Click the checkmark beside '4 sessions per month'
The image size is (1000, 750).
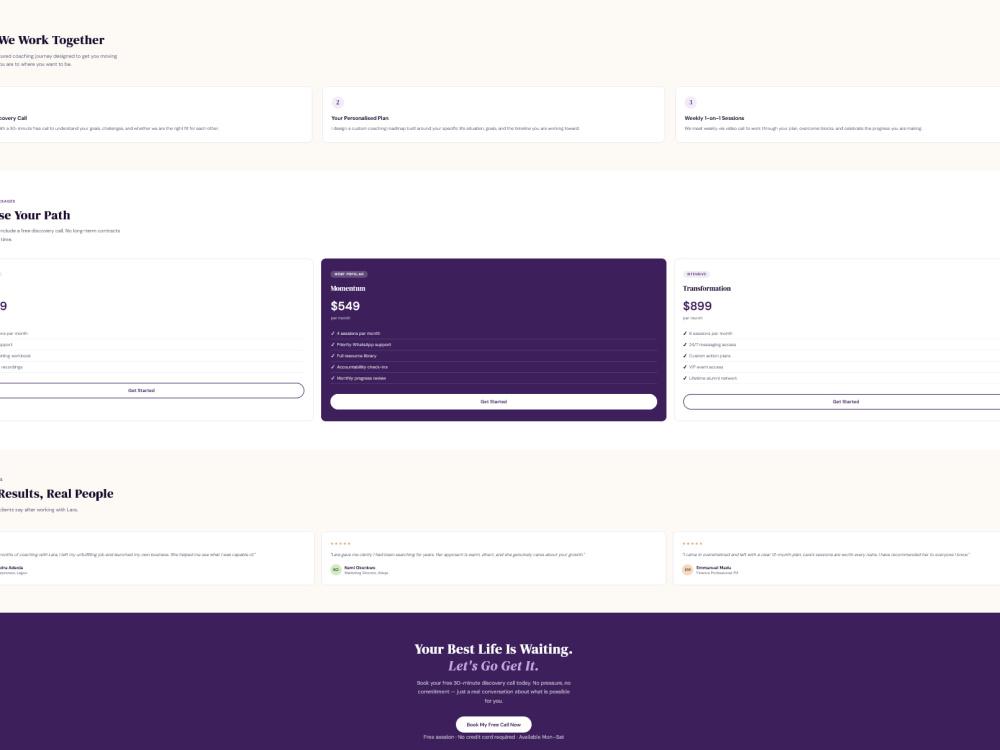coord(333,334)
